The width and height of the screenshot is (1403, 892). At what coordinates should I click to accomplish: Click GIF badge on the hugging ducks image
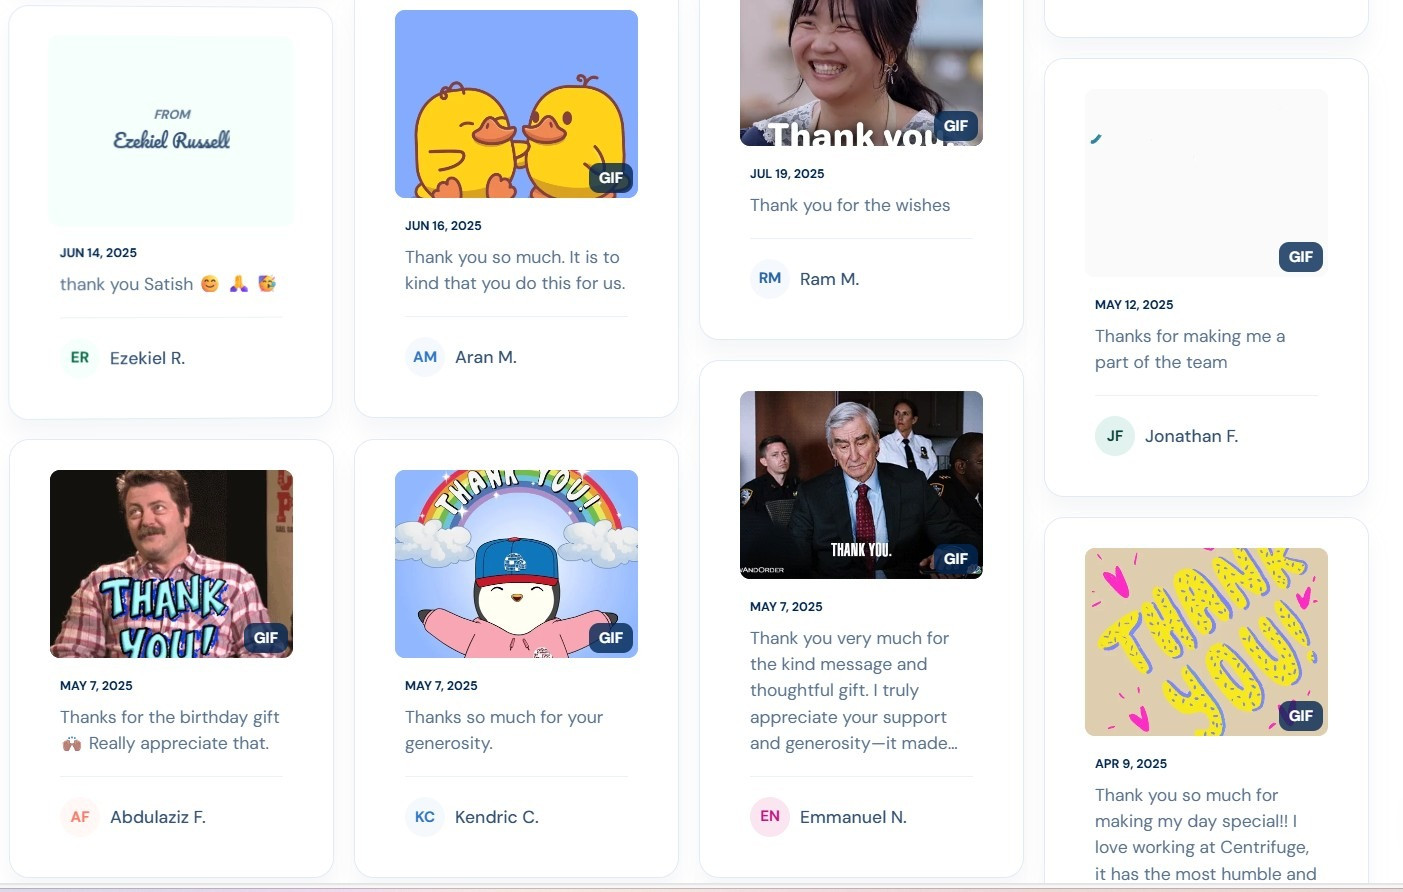click(x=610, y=178)
